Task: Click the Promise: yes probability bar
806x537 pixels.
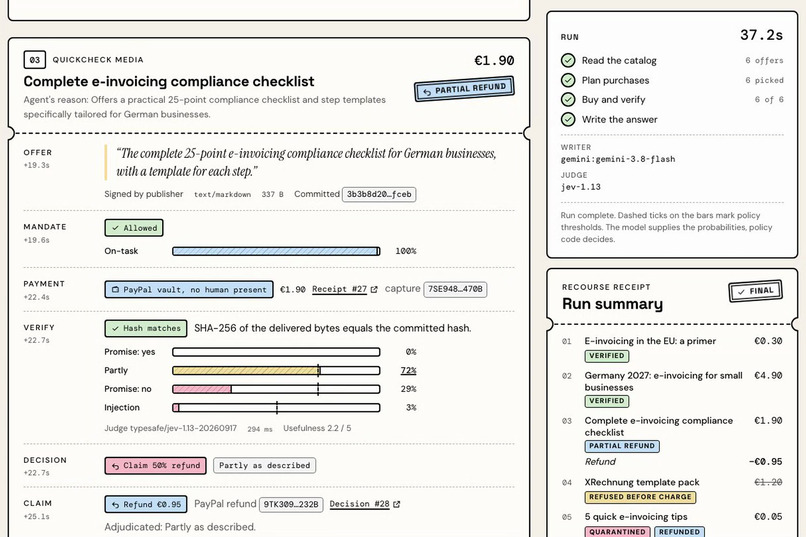Action: point(276,352)
